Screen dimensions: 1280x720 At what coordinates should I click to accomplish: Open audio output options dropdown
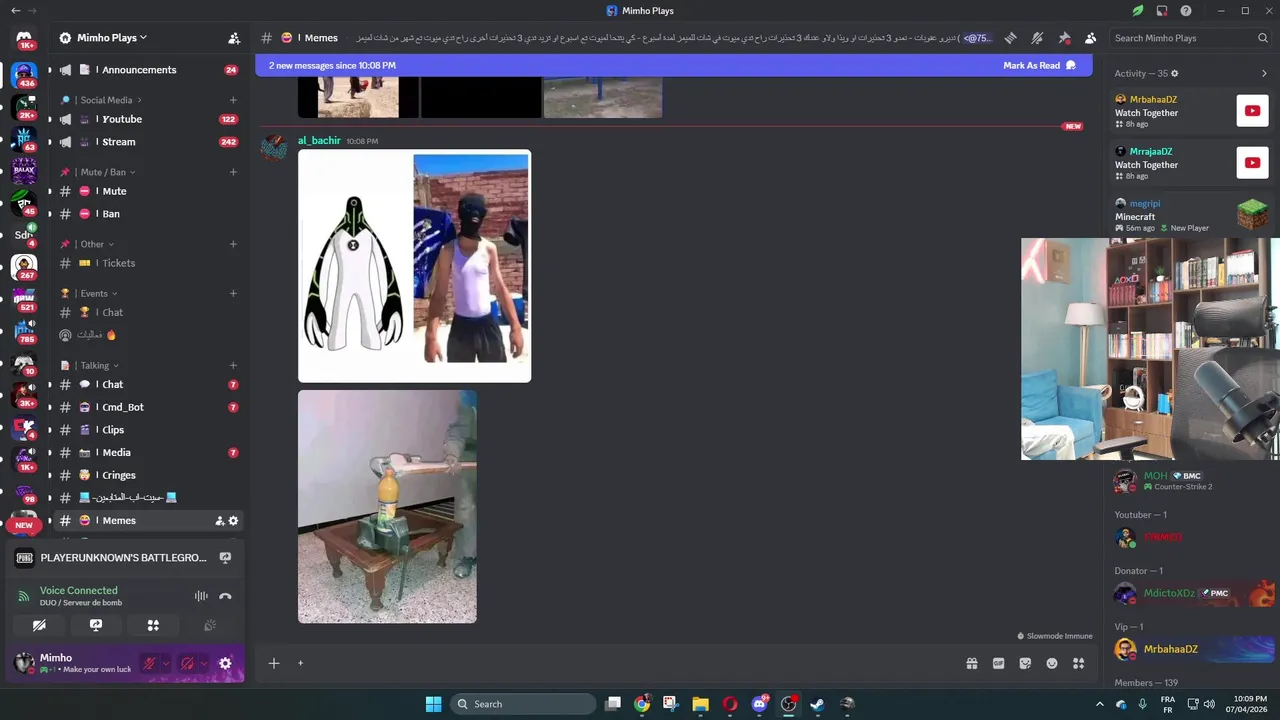[204, 663]
